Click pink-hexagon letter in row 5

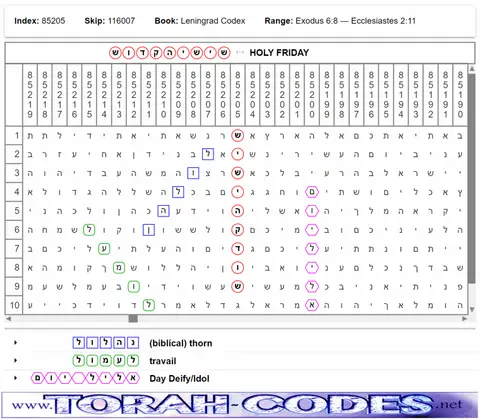pyautogui.click(x=312, y=211)
